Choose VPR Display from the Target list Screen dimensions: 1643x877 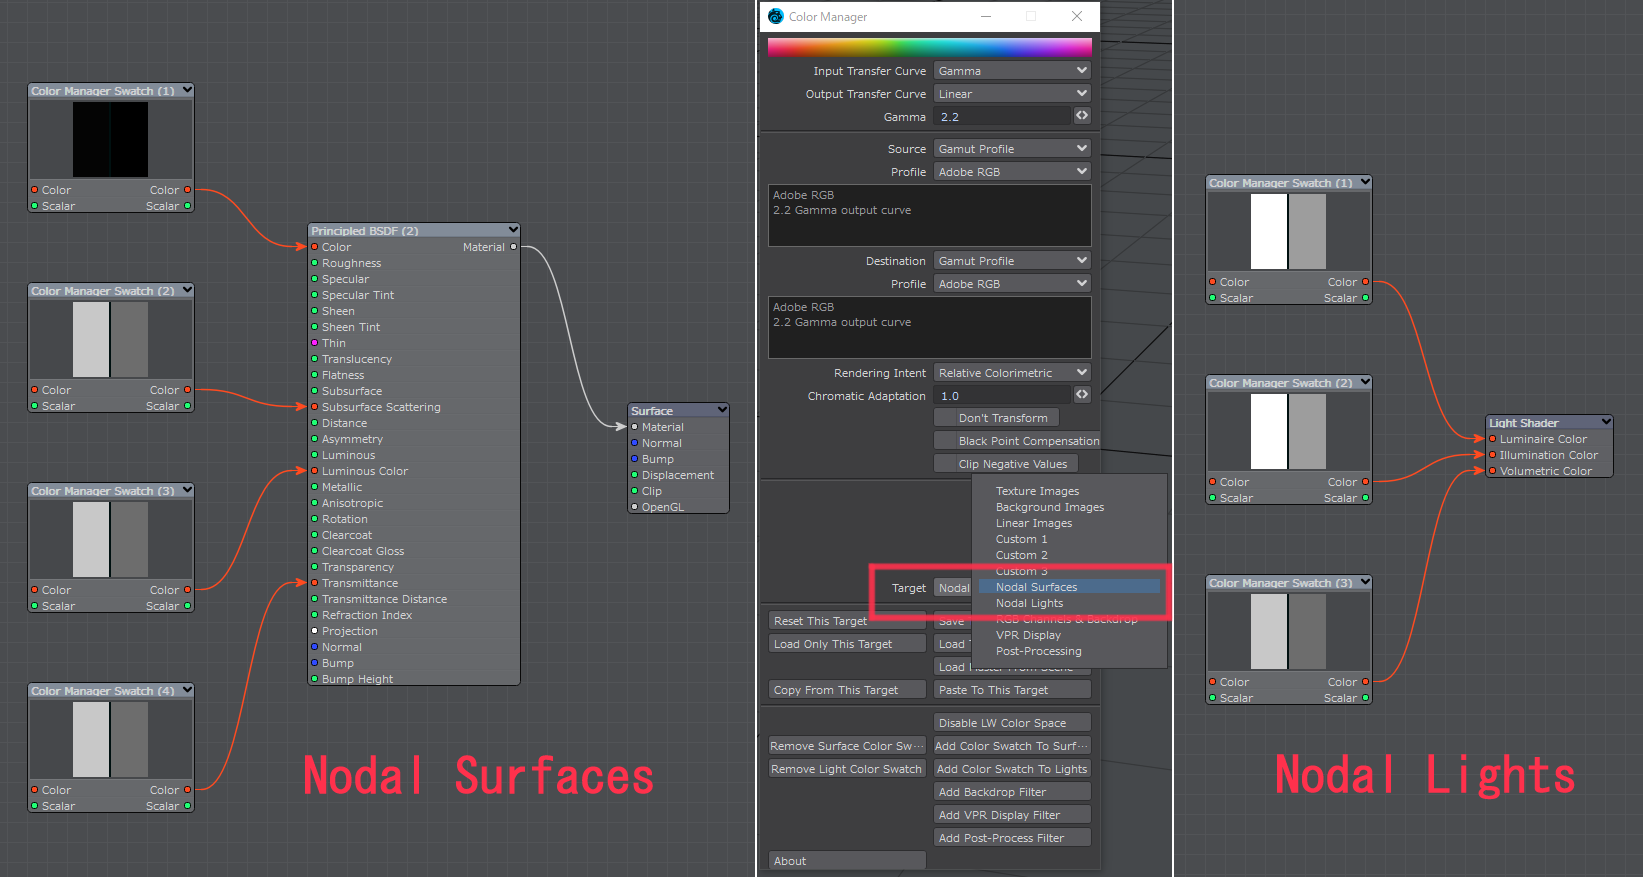[x=1028, y=635]
